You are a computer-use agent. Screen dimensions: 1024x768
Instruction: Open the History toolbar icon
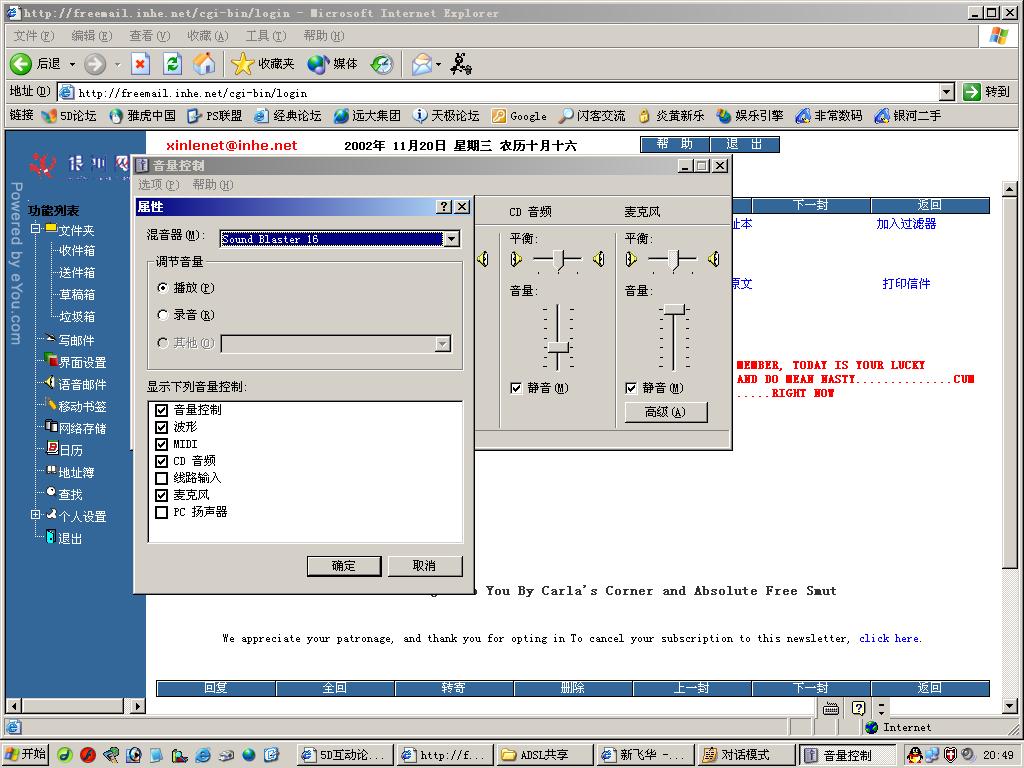[382, 64]
